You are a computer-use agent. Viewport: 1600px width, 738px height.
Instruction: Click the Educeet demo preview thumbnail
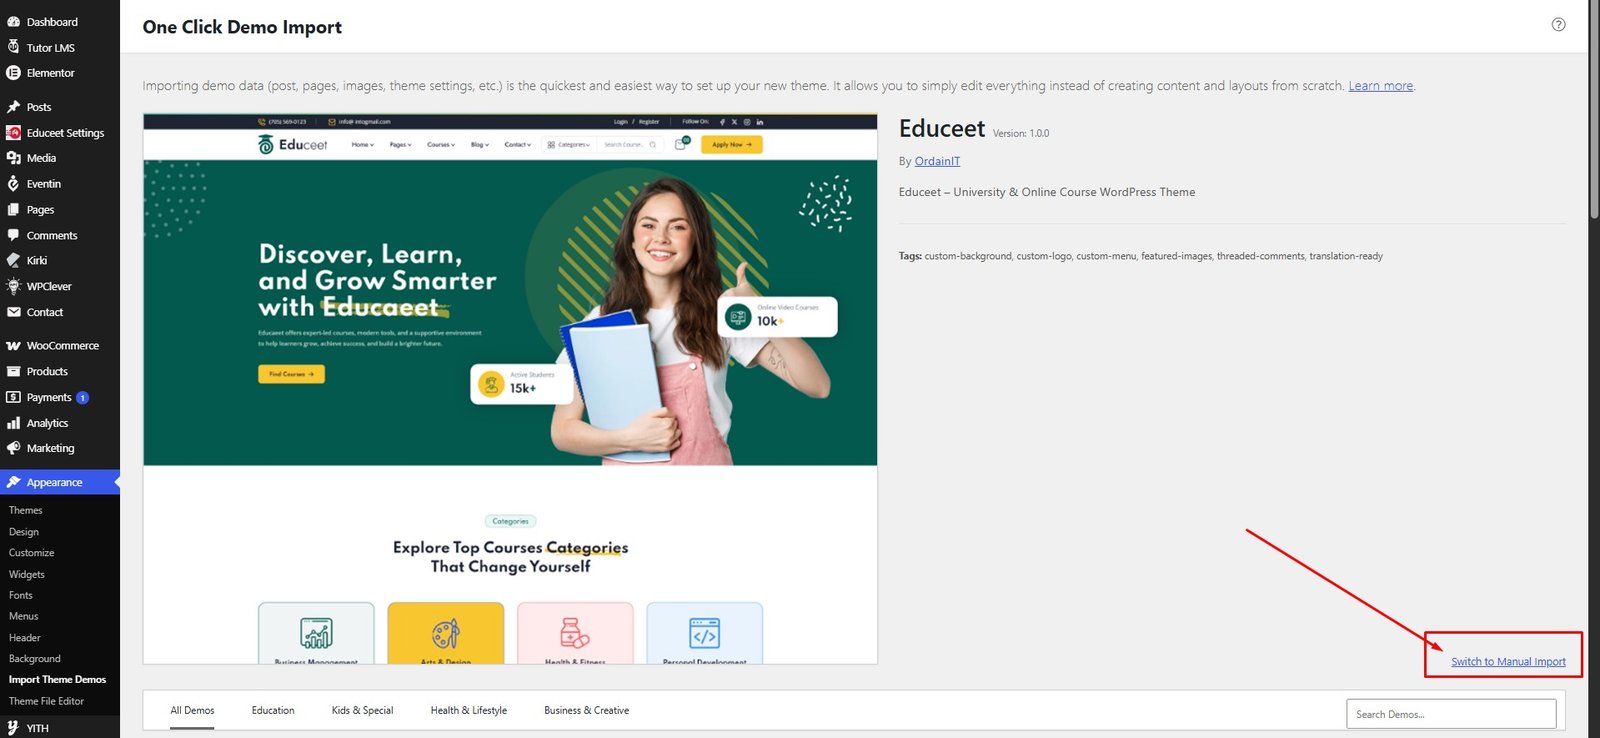tap(510, 389)
